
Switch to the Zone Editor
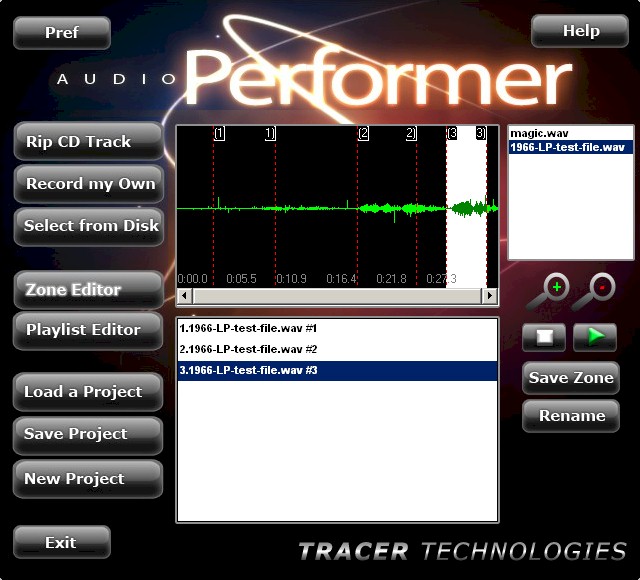click(x=89, y=289)
